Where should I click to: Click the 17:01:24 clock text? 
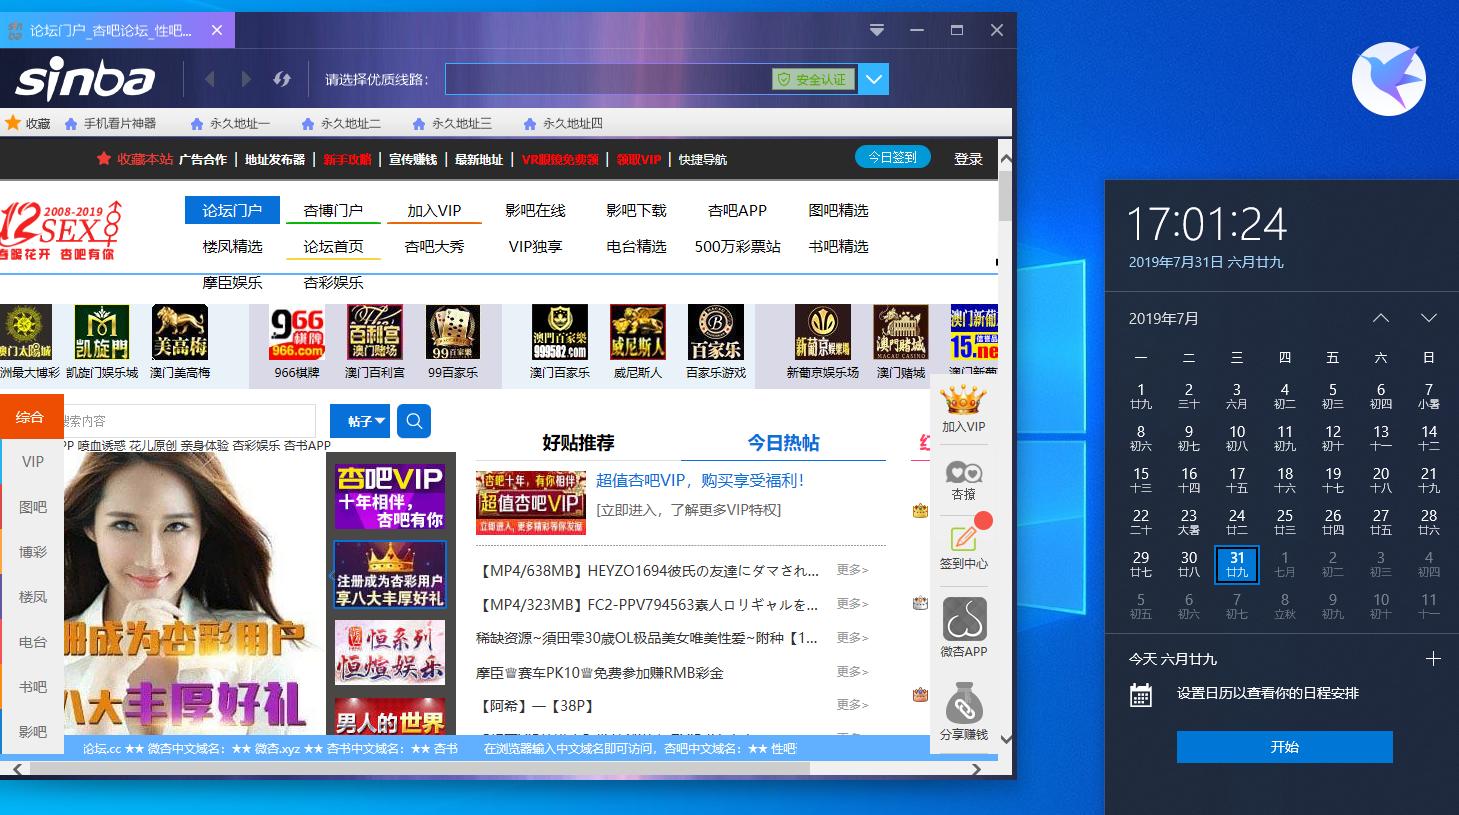[1207, 224]
